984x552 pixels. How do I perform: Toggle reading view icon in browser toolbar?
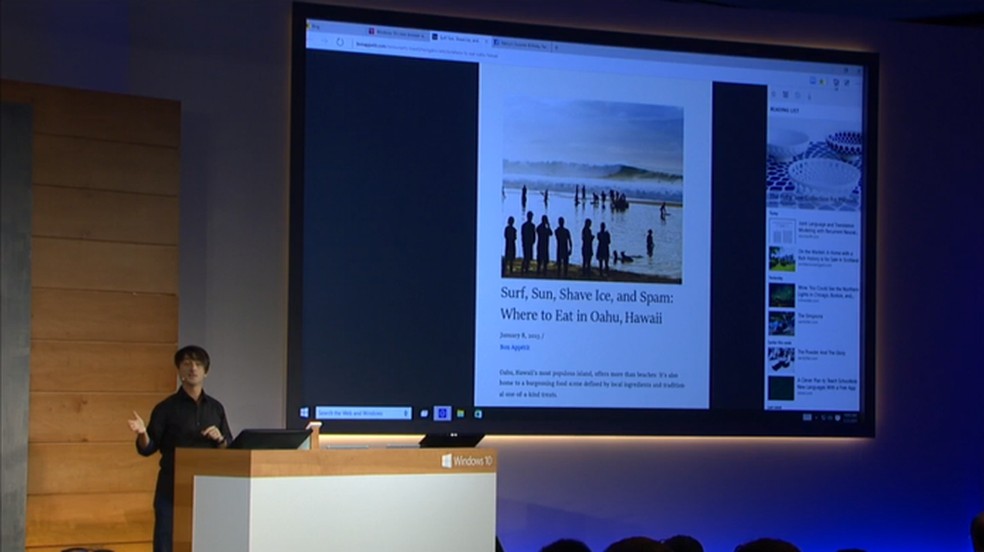(x=813, y=81)
